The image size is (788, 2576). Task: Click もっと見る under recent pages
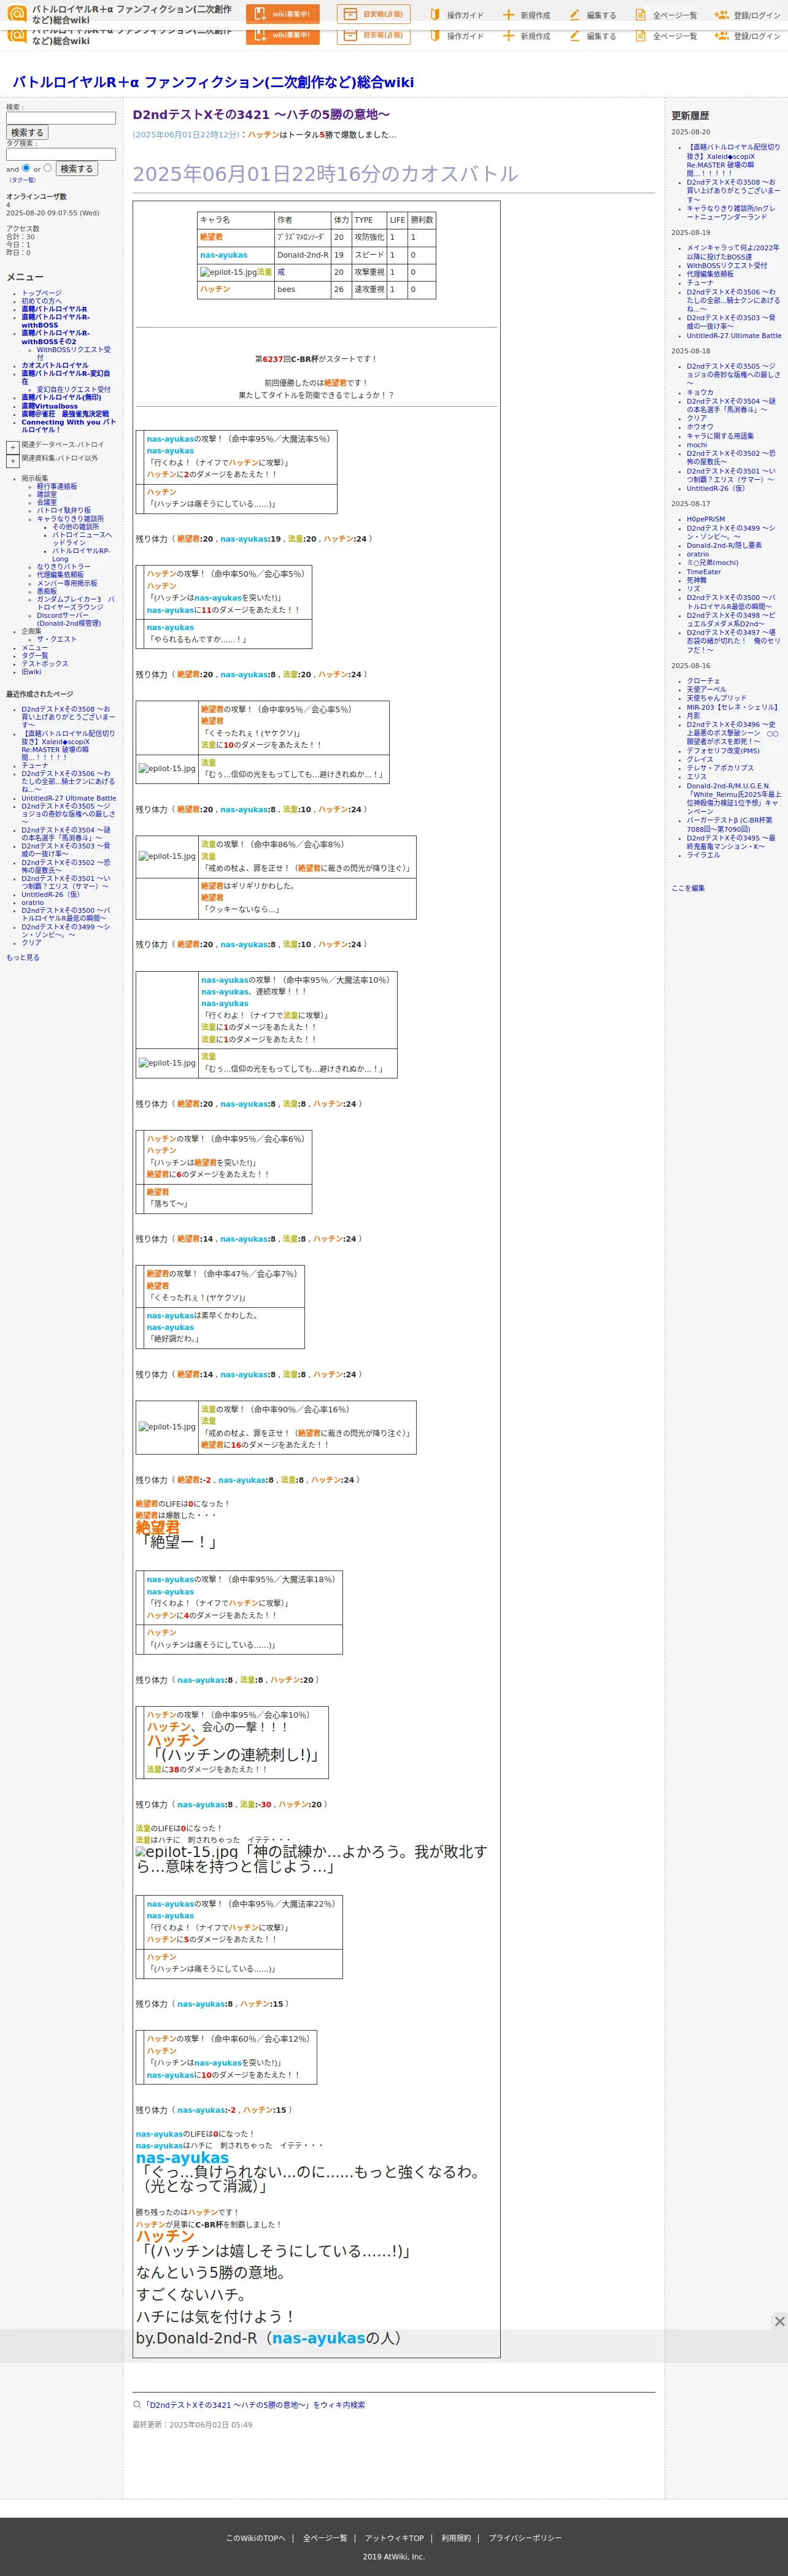[23, 957]
